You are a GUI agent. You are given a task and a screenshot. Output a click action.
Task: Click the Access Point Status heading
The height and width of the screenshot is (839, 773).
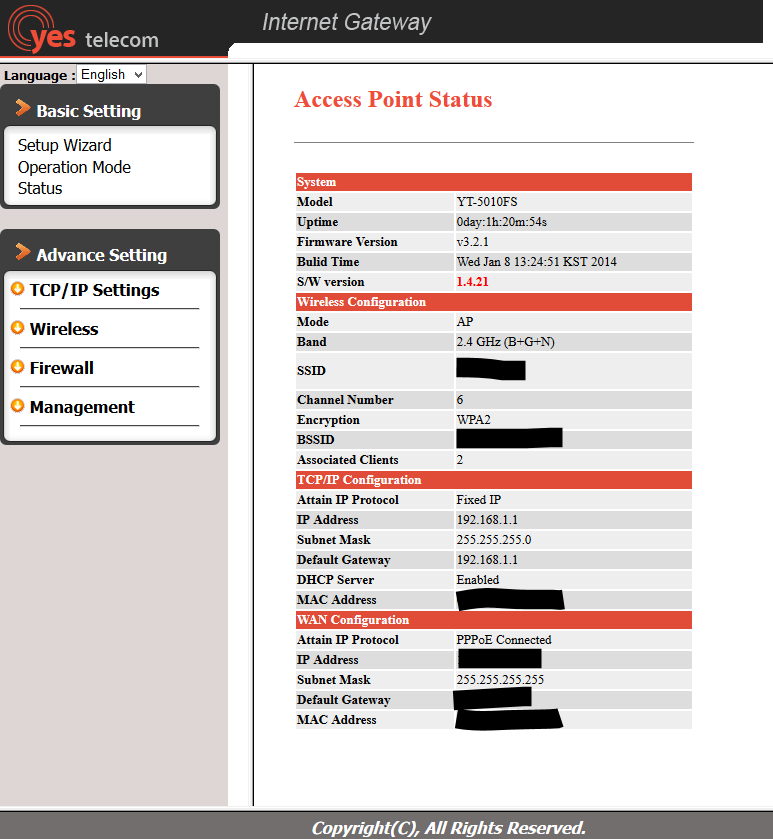click(393, 100)
